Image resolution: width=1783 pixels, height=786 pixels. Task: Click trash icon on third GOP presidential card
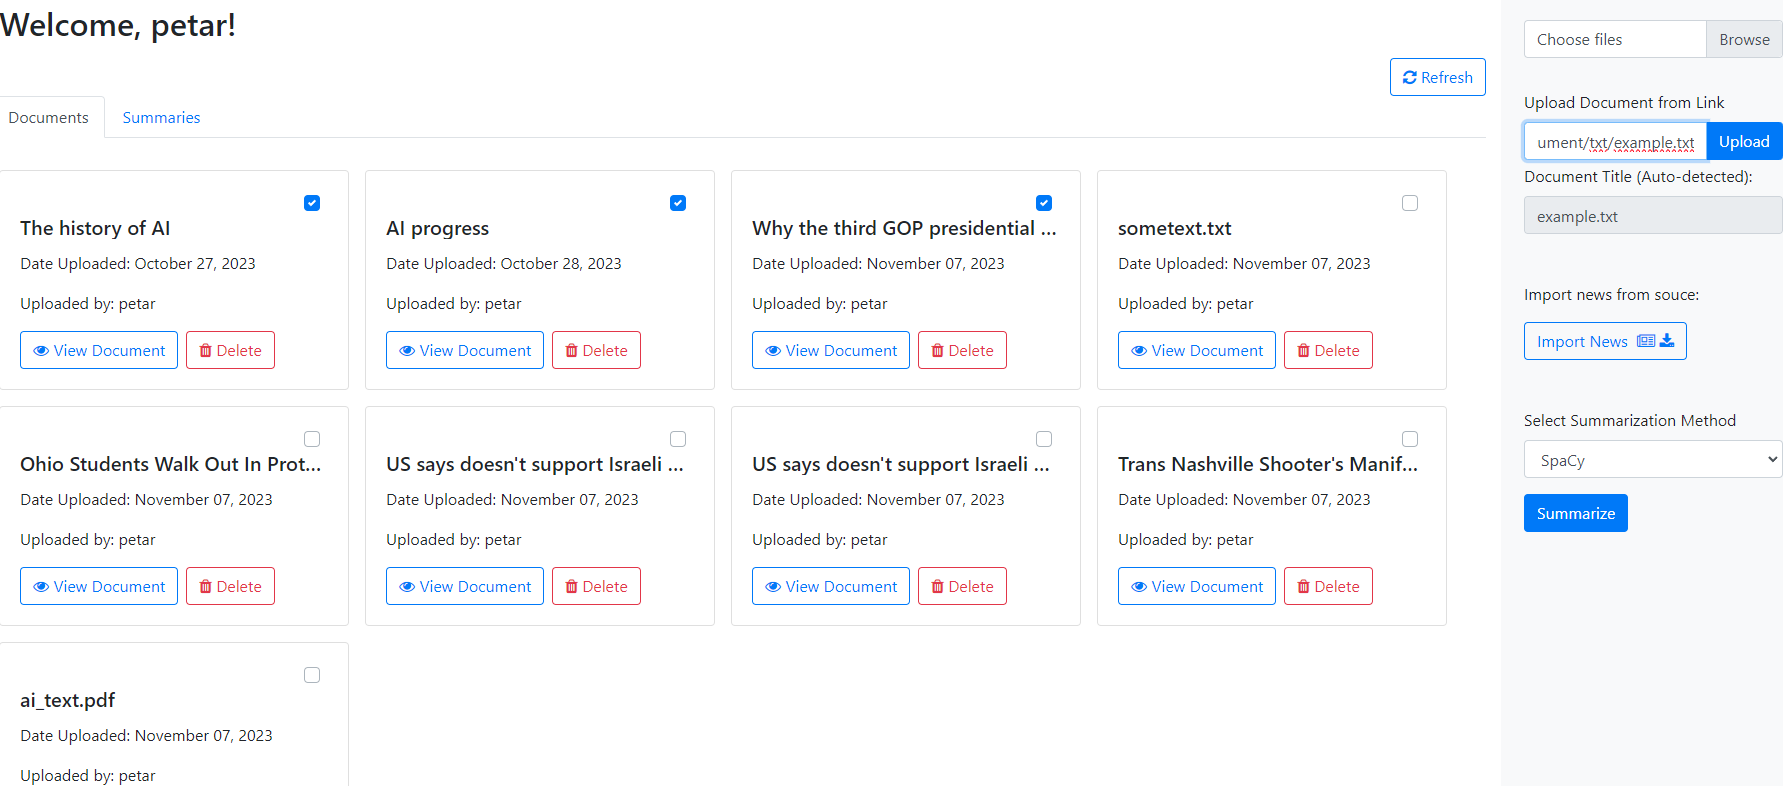click(938, 351)
